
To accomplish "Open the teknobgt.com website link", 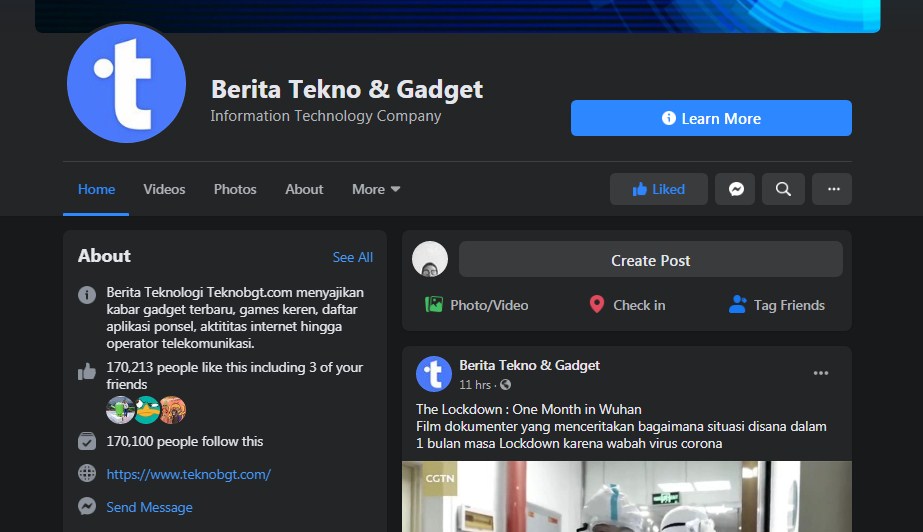I will [188, 474].
